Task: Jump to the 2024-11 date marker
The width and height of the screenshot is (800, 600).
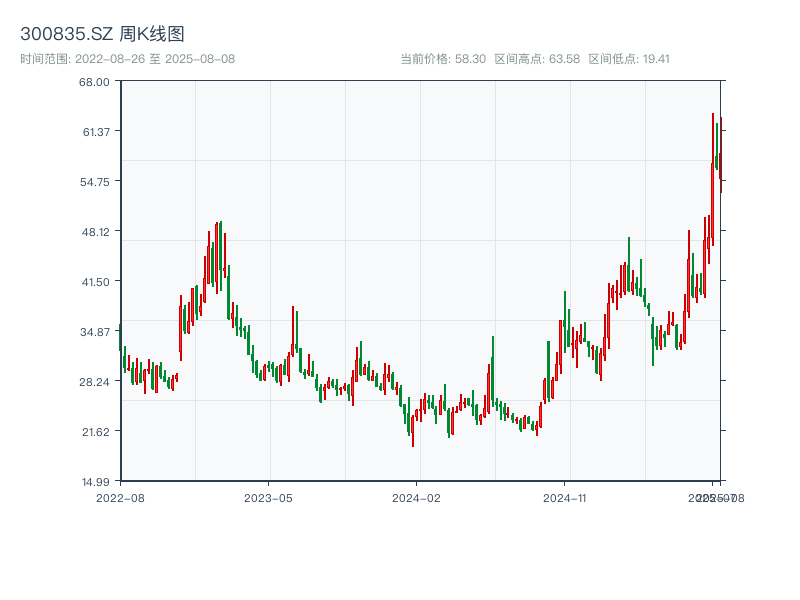Action: [564, 497]
